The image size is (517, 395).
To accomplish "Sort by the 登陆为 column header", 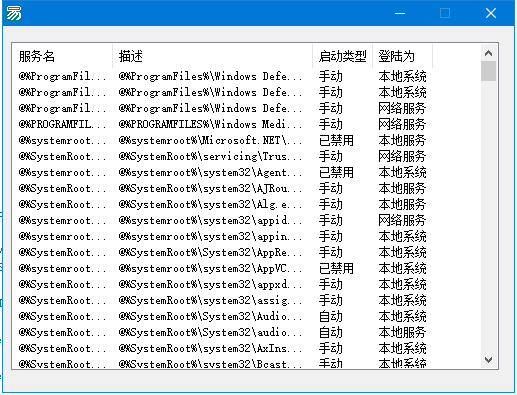I will [x=402, y=56].
